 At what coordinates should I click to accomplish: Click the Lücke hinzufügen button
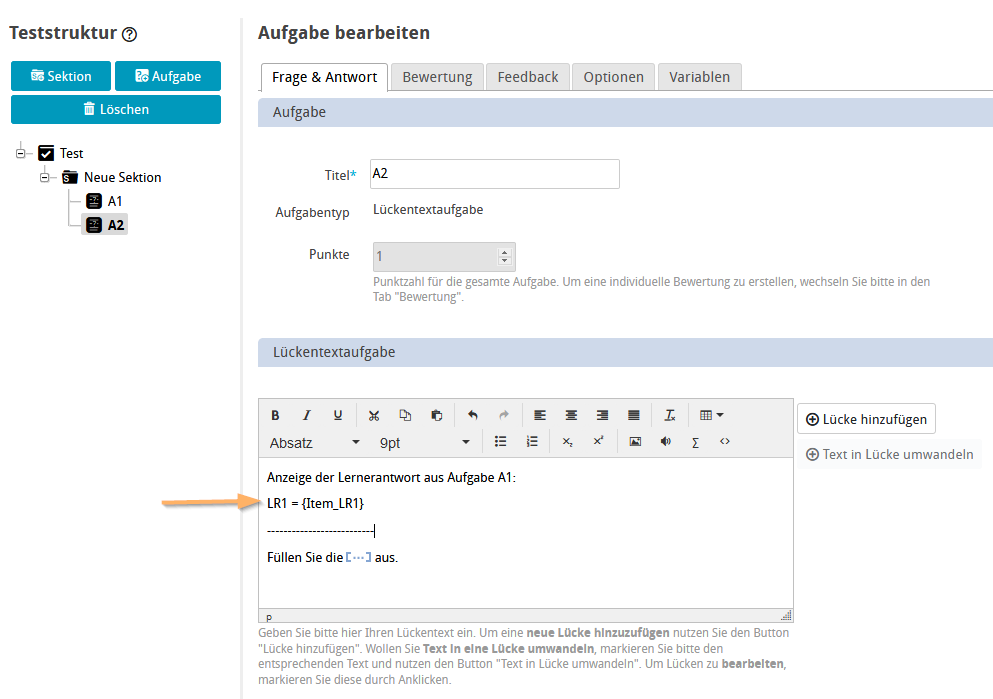pos(866,418)
